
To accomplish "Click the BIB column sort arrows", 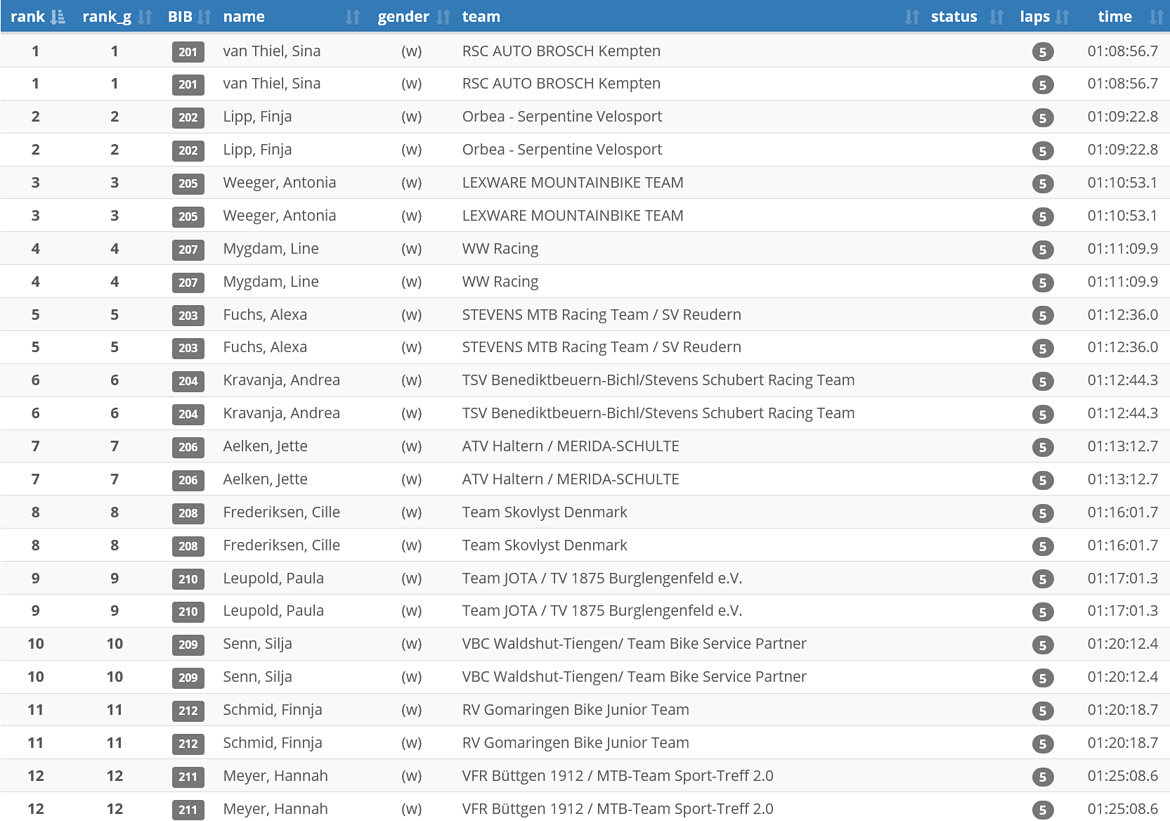I will (204, 16).
